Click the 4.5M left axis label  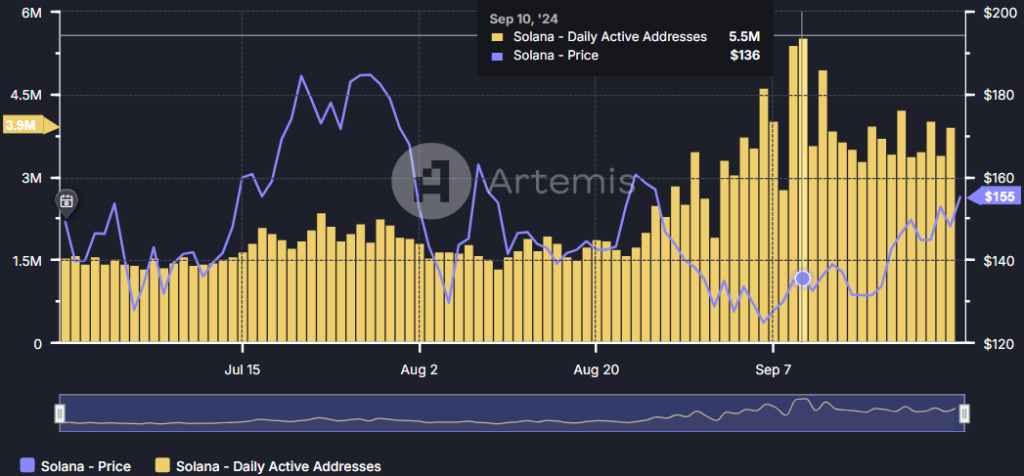point(27,95)
